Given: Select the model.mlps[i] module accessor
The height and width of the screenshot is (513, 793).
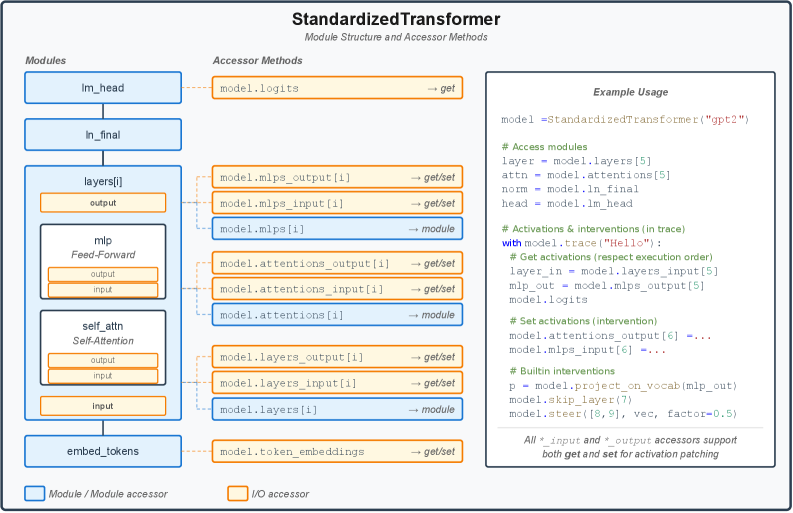Looking at the screenshot, I should click(x=337, y=229).
